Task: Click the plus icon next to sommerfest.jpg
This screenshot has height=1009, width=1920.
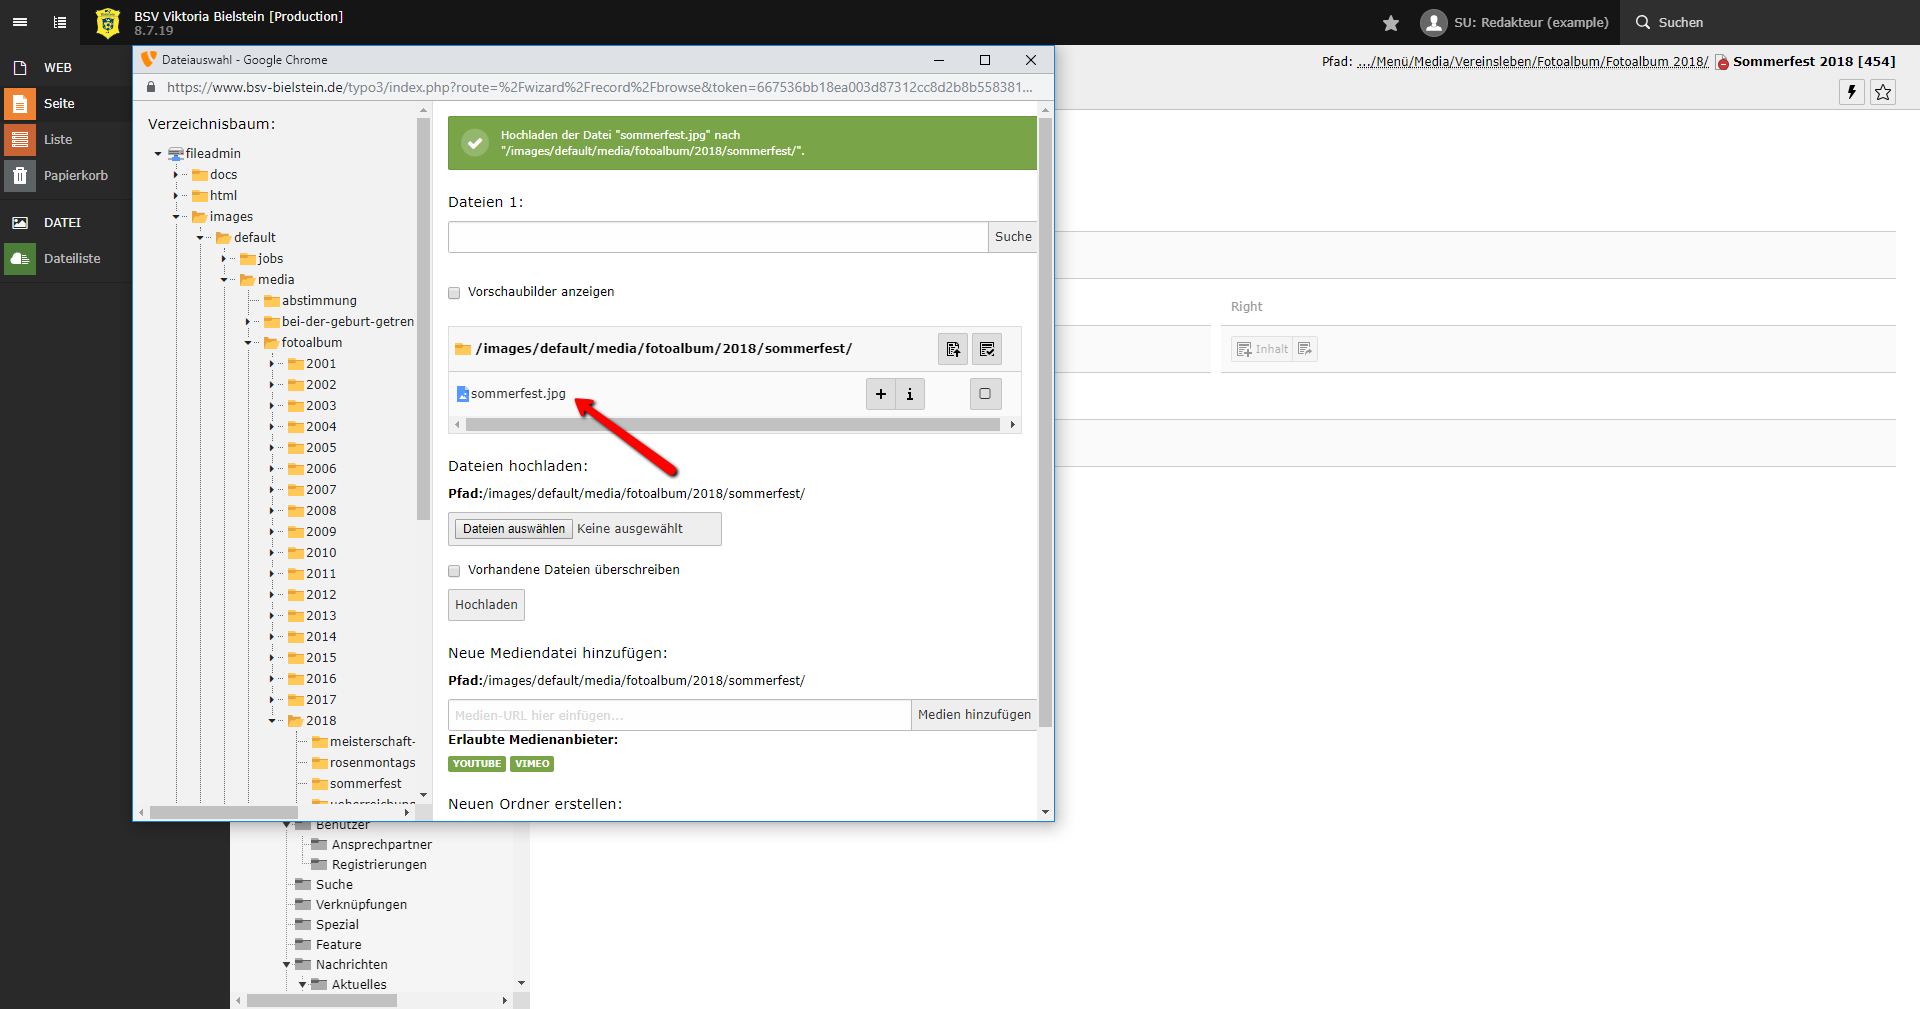Action: click(880, 394)
